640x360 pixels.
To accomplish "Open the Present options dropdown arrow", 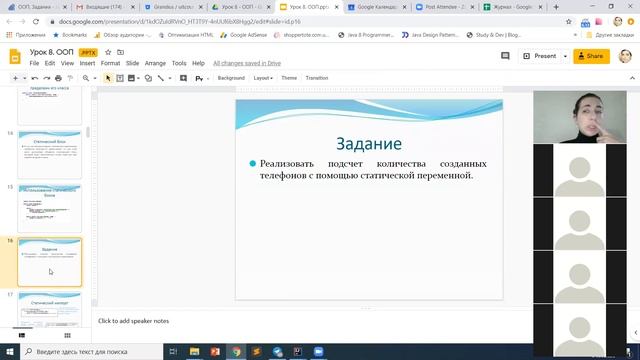I will click(x=565, y=56).
